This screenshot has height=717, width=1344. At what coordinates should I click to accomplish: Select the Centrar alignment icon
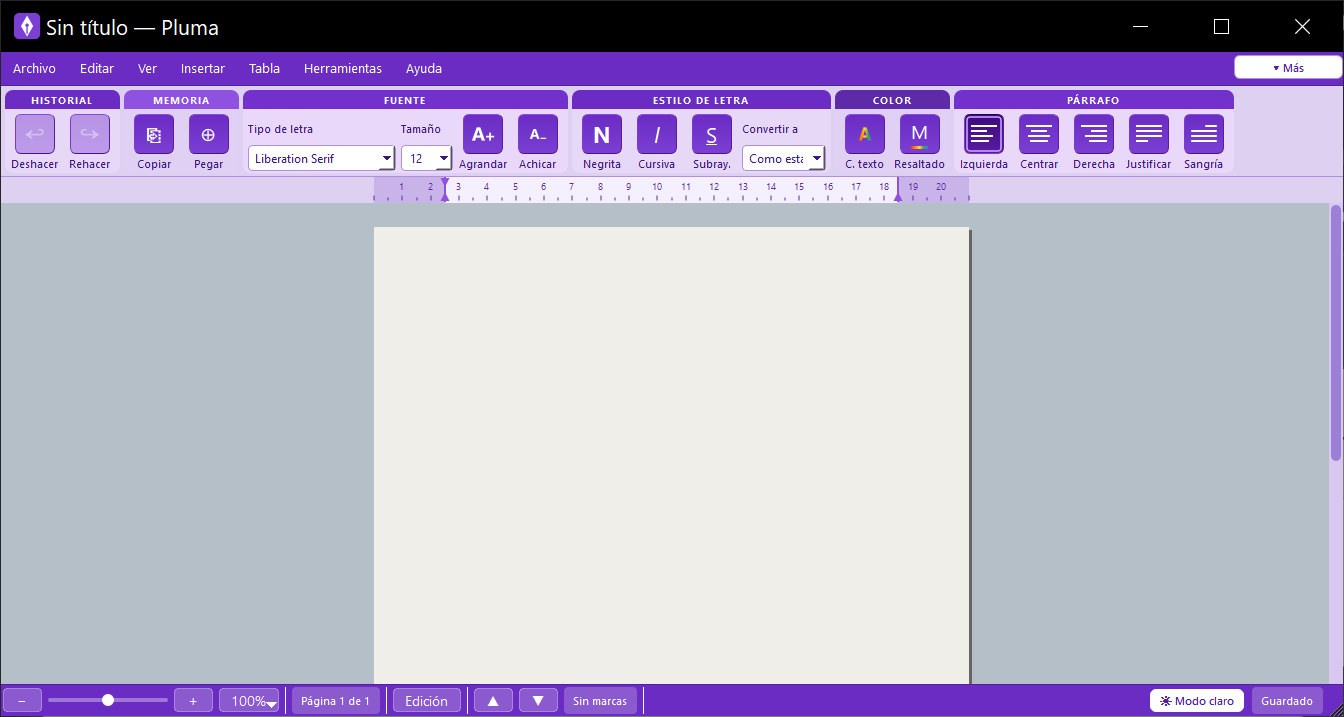[x=1039, y=134]
